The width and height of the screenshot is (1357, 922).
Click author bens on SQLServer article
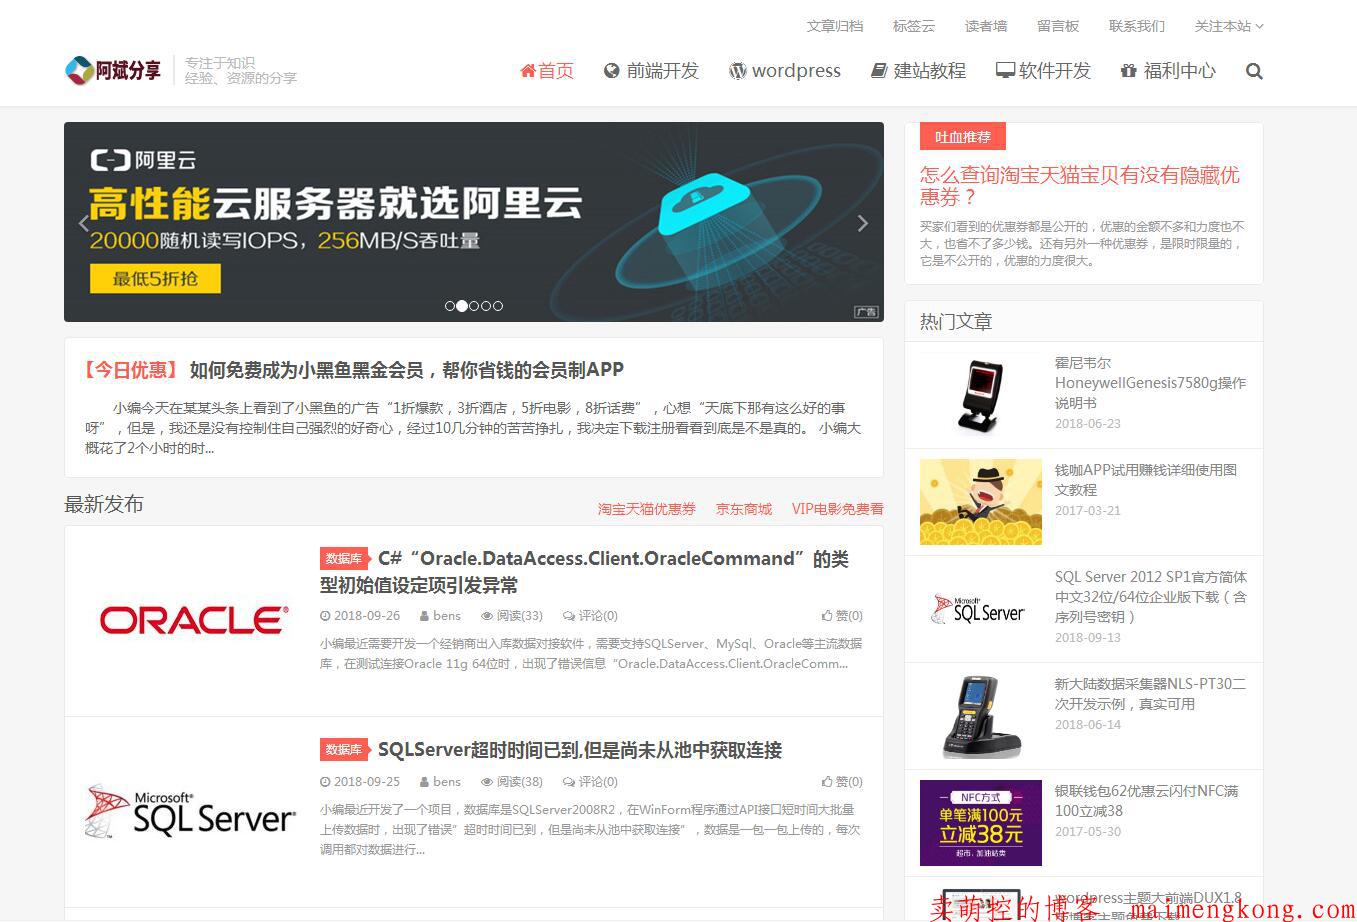coord(446,782)
